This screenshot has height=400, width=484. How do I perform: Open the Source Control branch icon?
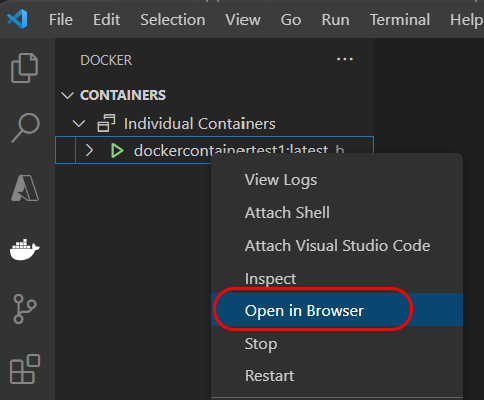(x=25, y=309)
